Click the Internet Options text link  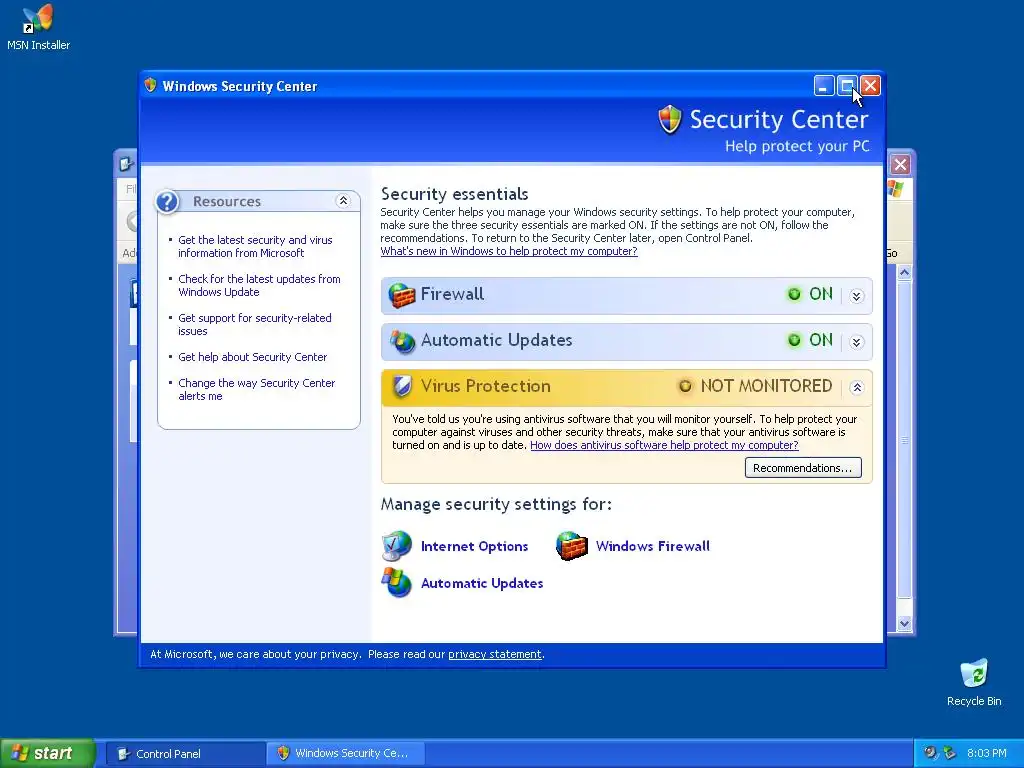(474, 546)
